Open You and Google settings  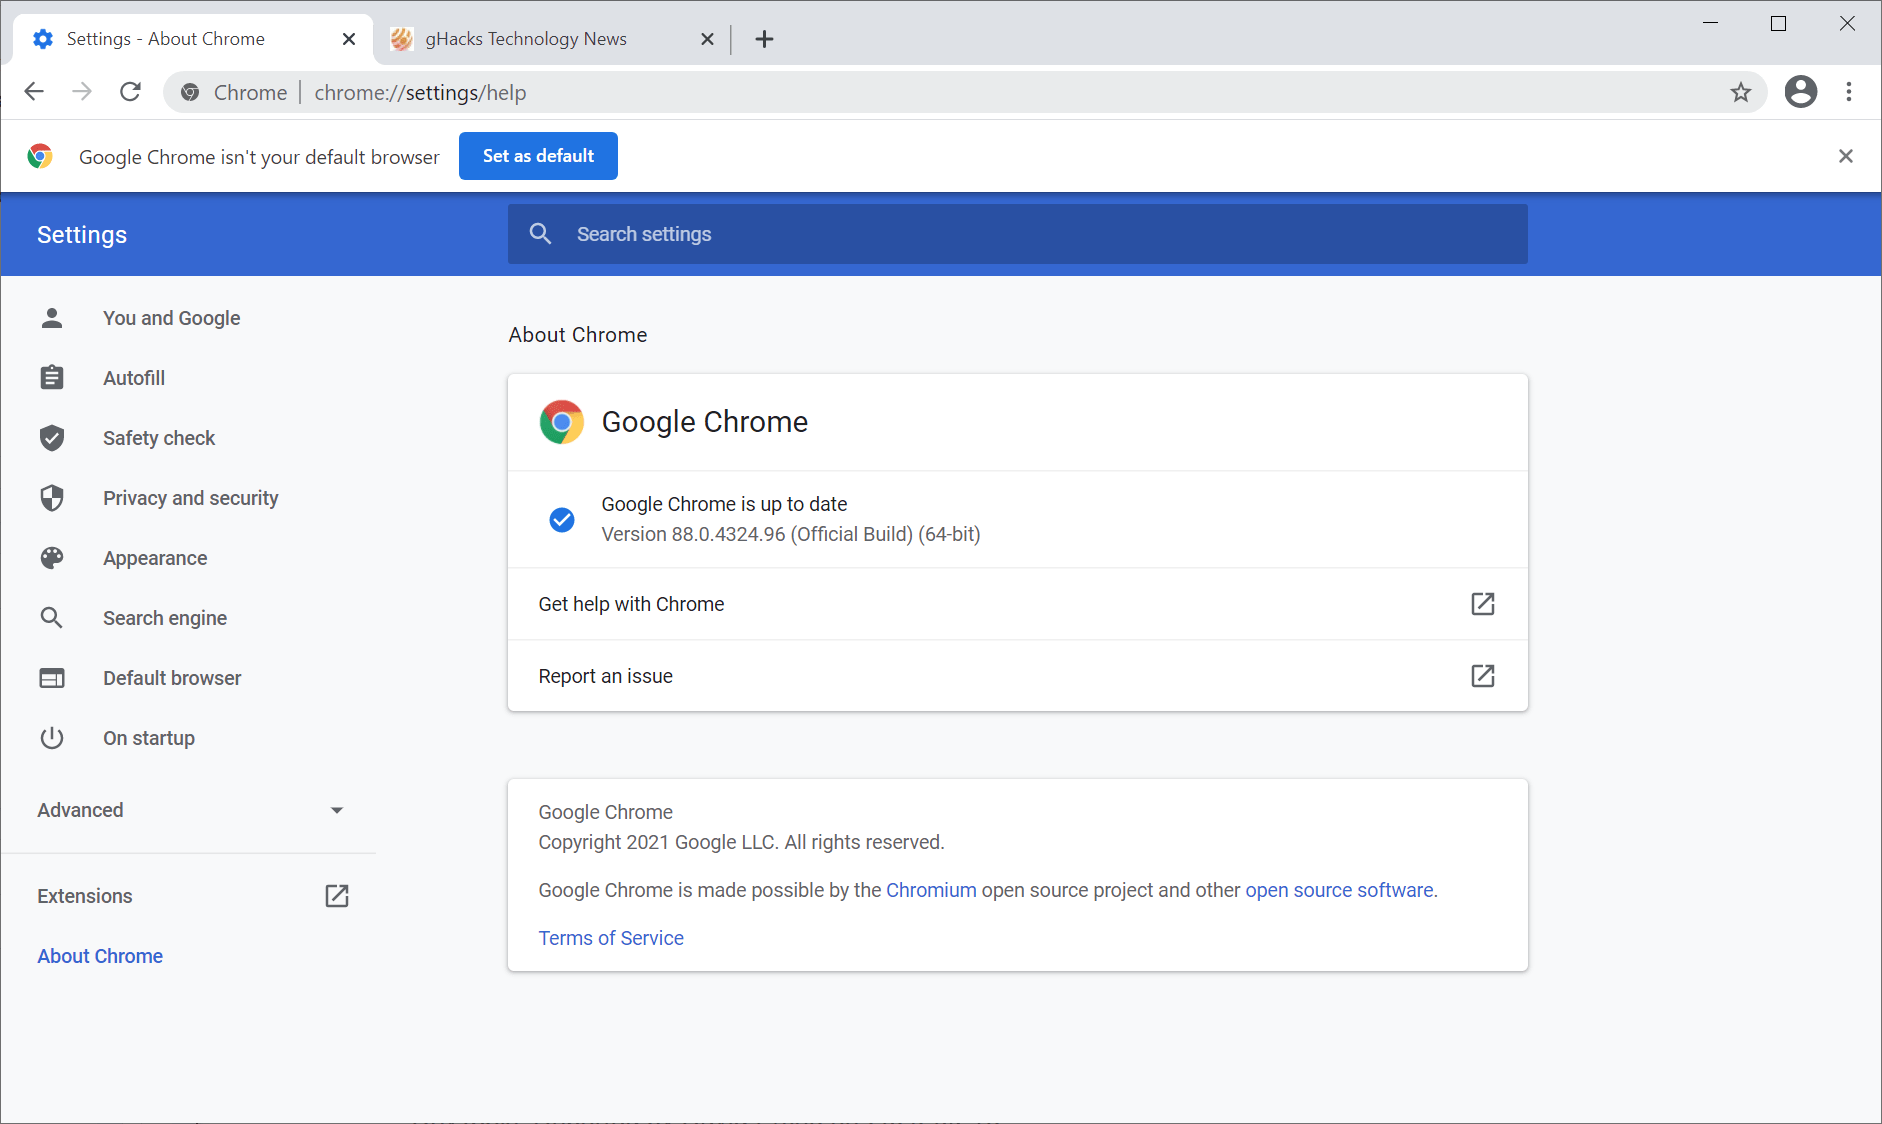point(172,318)
